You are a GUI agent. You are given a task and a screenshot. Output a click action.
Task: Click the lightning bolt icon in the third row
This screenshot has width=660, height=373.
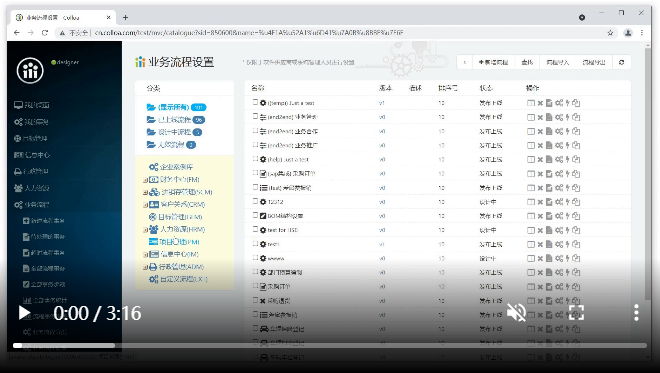[567, 131]
